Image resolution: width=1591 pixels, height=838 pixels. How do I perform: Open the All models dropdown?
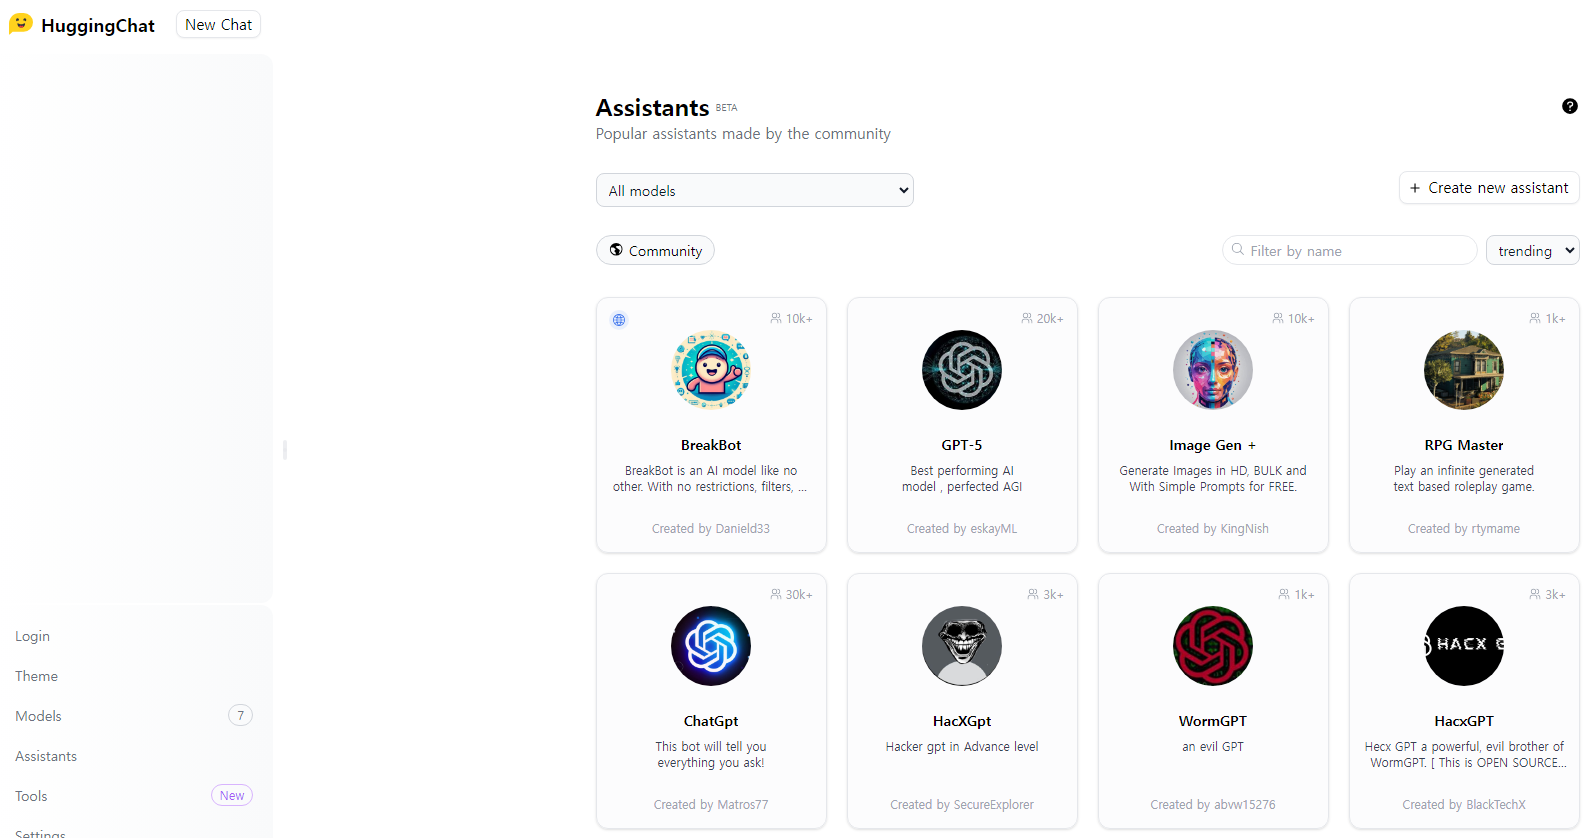[755, 190]
